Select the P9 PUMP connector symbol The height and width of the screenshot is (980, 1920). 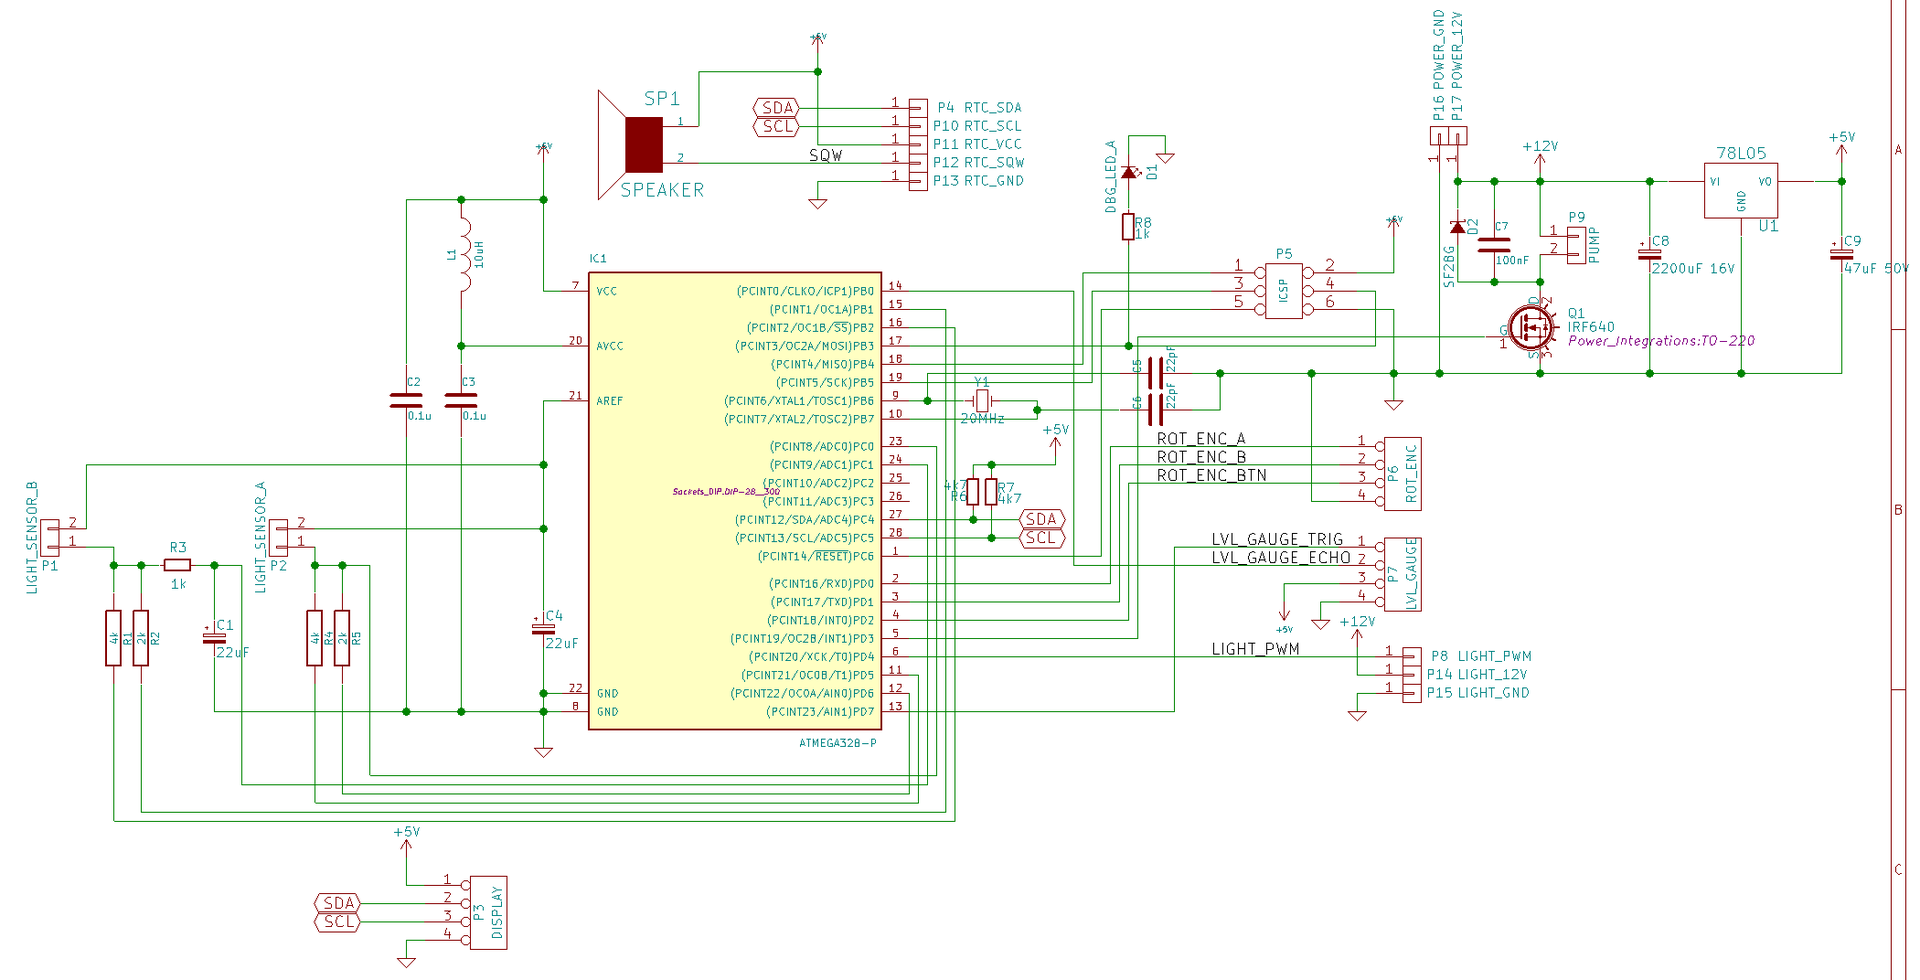pyautogui.click(x=1576, y=245)
